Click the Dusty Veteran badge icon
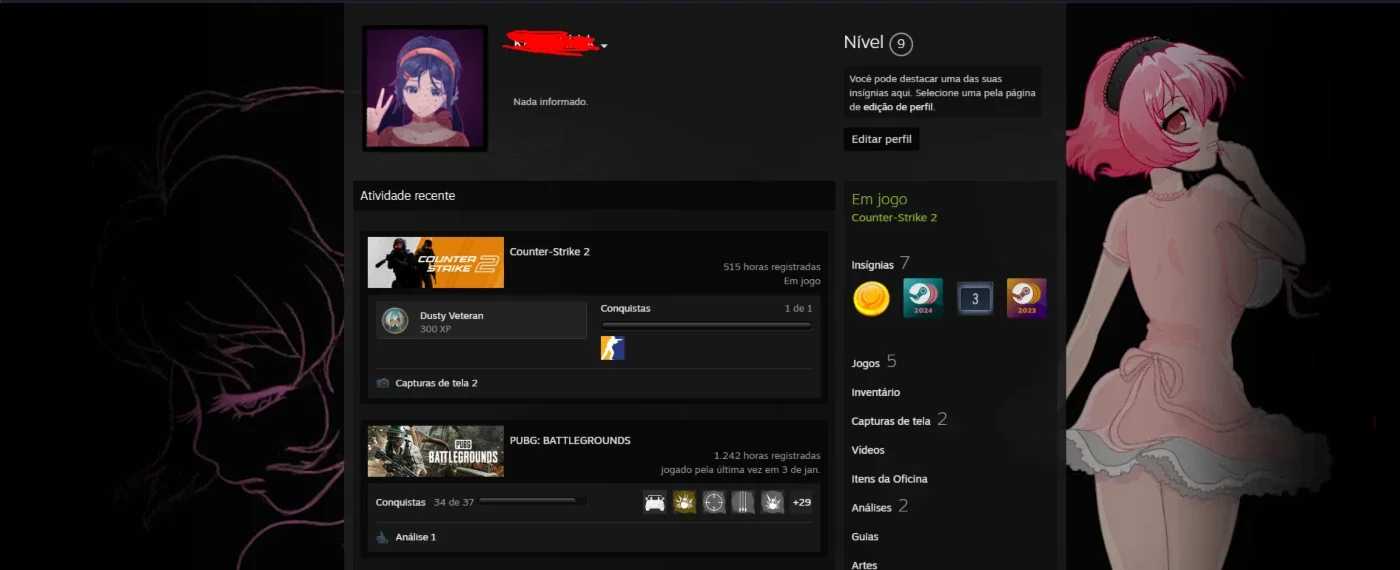The image size is (1400, 570). click(x=395, y=321)
